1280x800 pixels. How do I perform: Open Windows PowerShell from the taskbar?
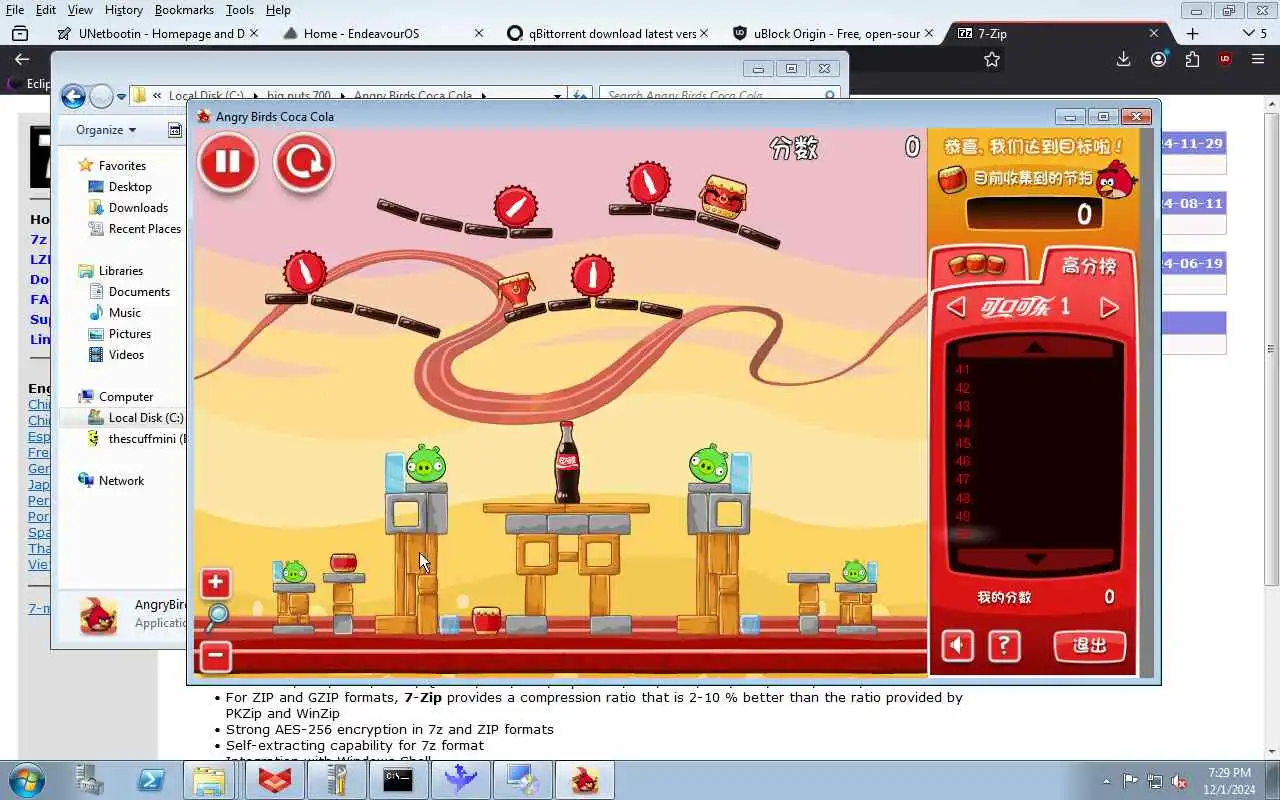pyautogui.click(x=150, y=780)
